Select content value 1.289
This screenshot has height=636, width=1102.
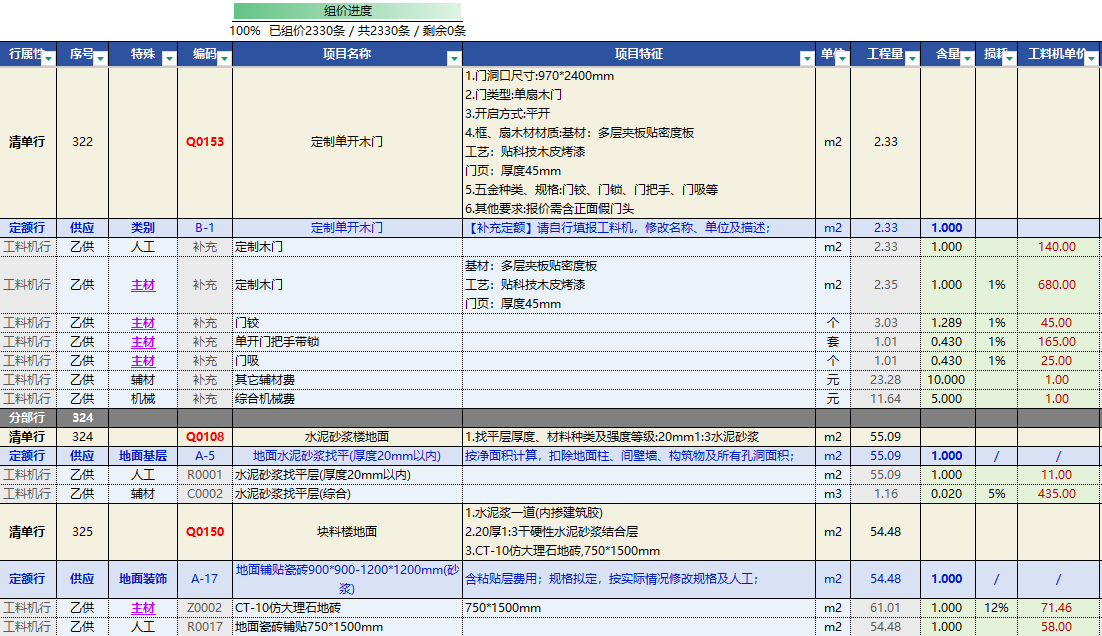click(x=947, y=323)
